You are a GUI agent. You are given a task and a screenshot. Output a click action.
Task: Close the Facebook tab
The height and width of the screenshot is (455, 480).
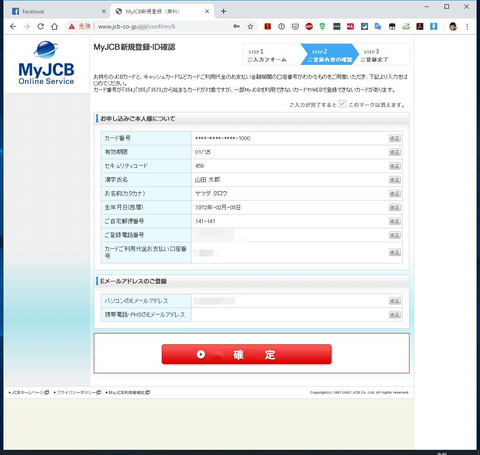point(104,11)
